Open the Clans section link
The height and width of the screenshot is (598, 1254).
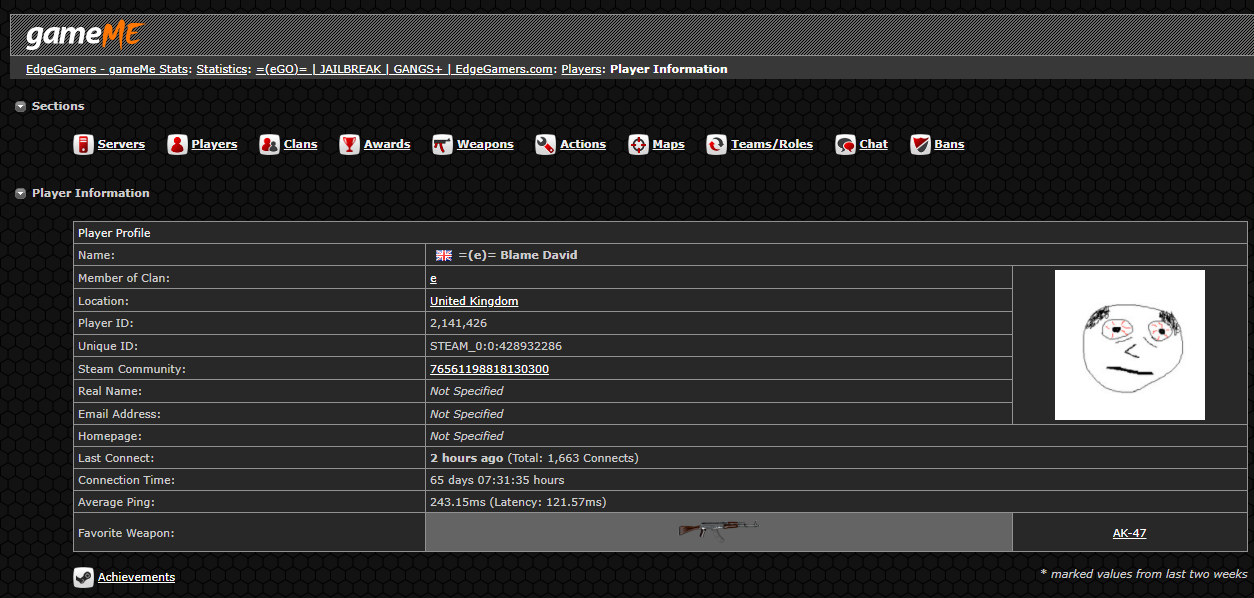(300, 145)
